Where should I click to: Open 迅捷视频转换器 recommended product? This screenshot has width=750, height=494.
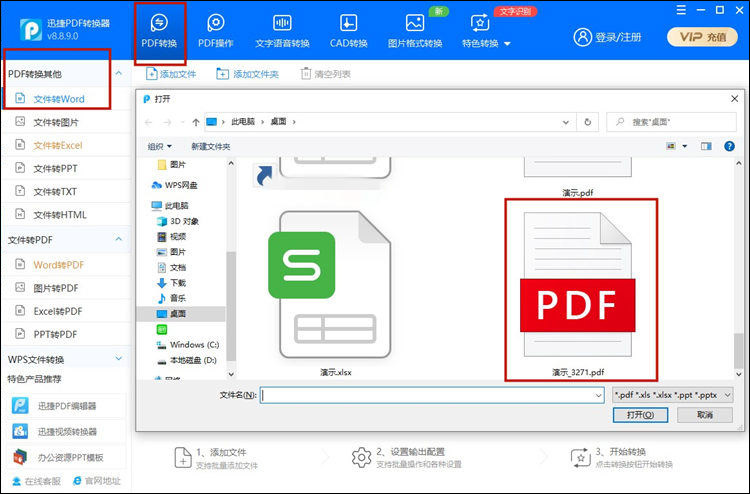(x=66, y=431)
